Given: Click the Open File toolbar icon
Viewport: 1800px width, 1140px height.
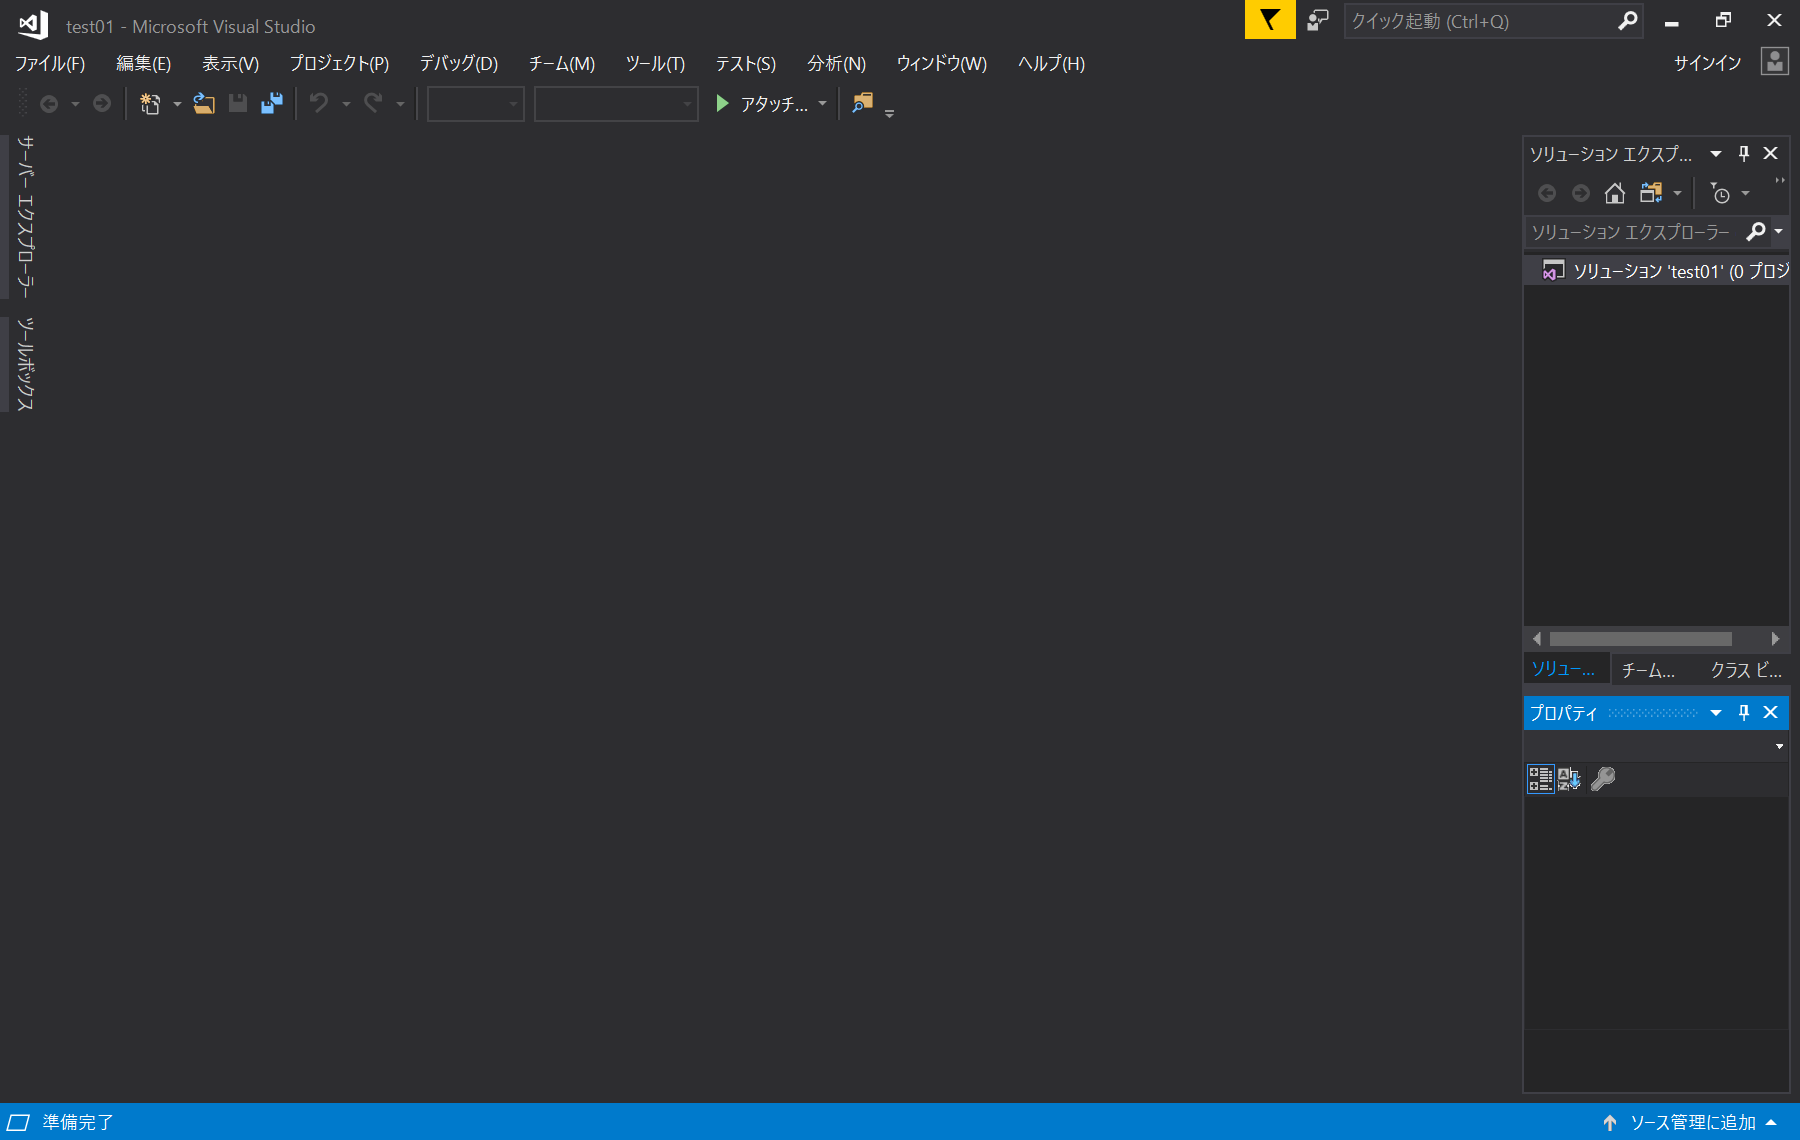Looking at the screenshot, I should coord(204,104).
